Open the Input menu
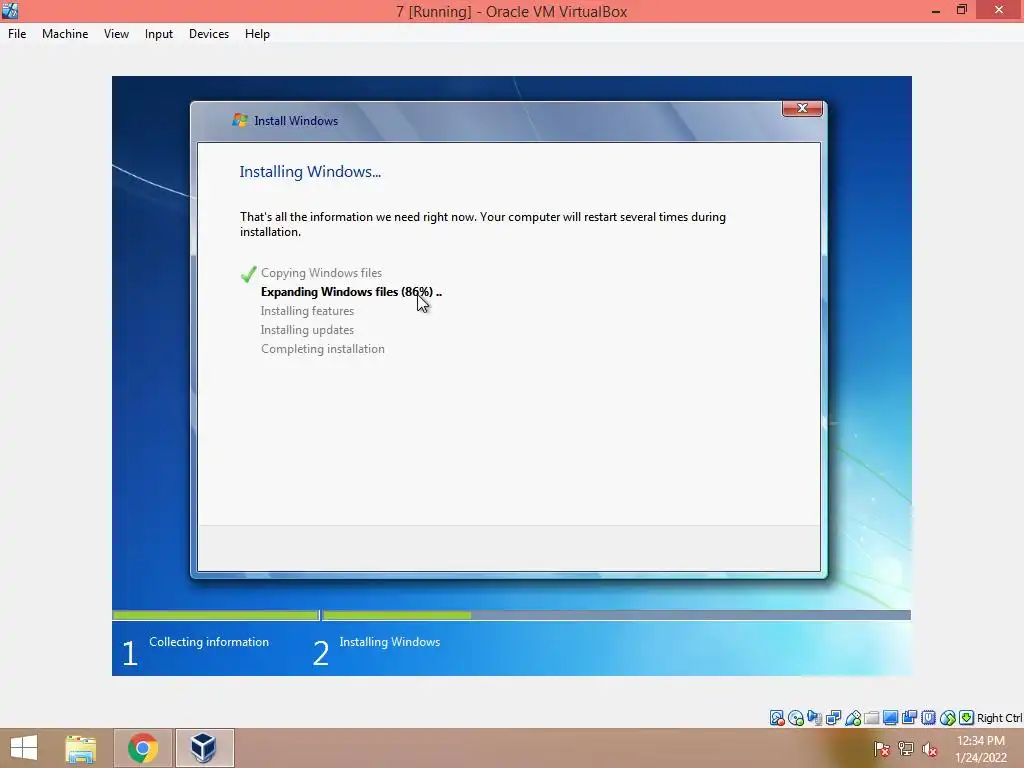This screenshot has height=768, width=1024. pos(159,34)
